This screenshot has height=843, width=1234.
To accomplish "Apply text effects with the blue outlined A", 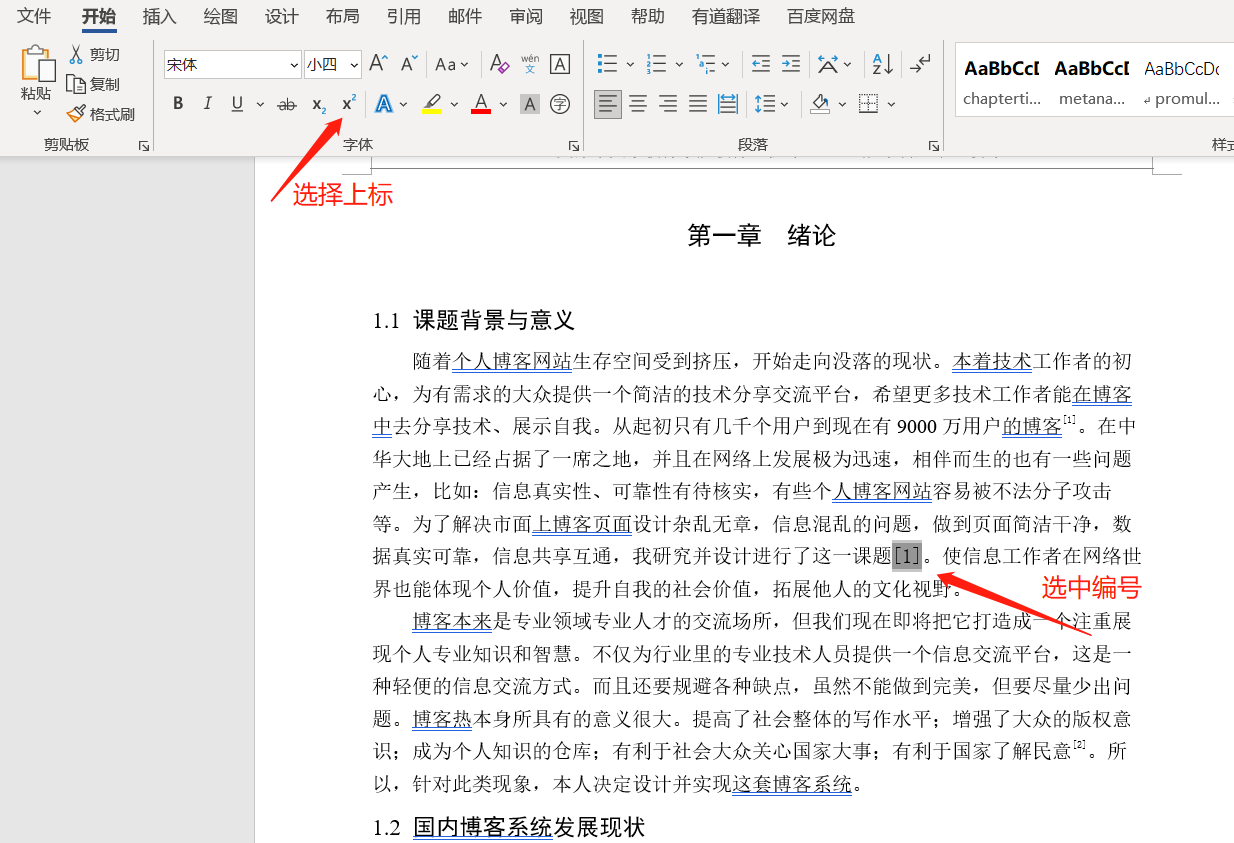I will click(384, 104).
